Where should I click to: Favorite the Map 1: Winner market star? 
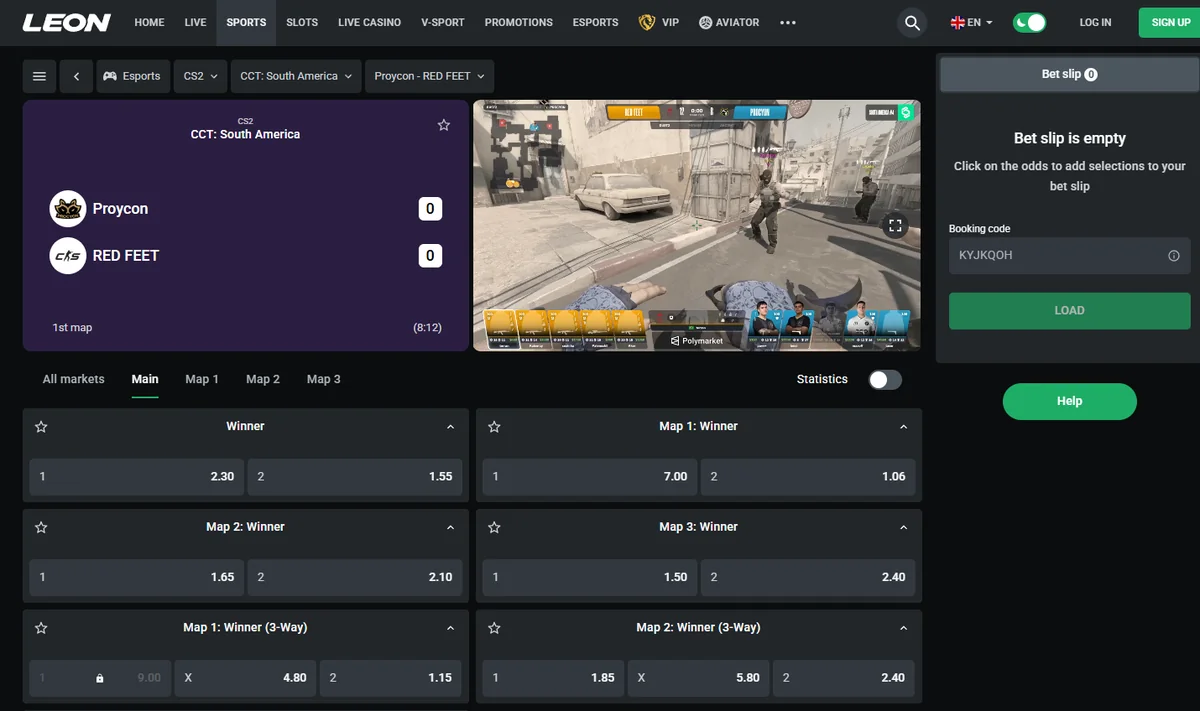494,426
